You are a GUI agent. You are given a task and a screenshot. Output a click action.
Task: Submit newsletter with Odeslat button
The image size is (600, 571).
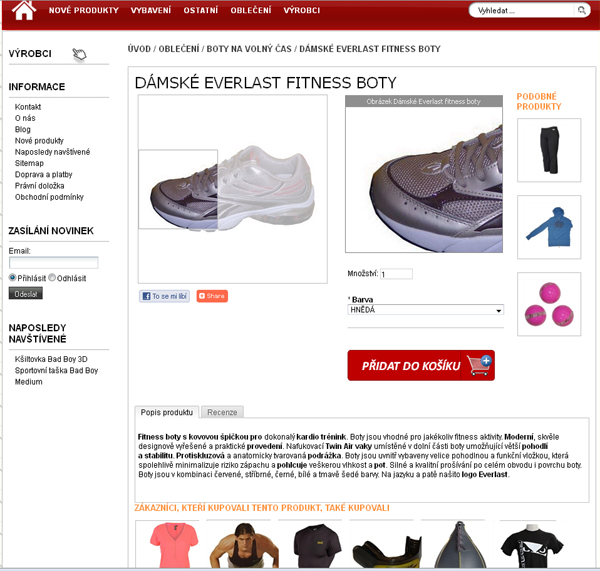pyautogui.click(x=26, y=294)
